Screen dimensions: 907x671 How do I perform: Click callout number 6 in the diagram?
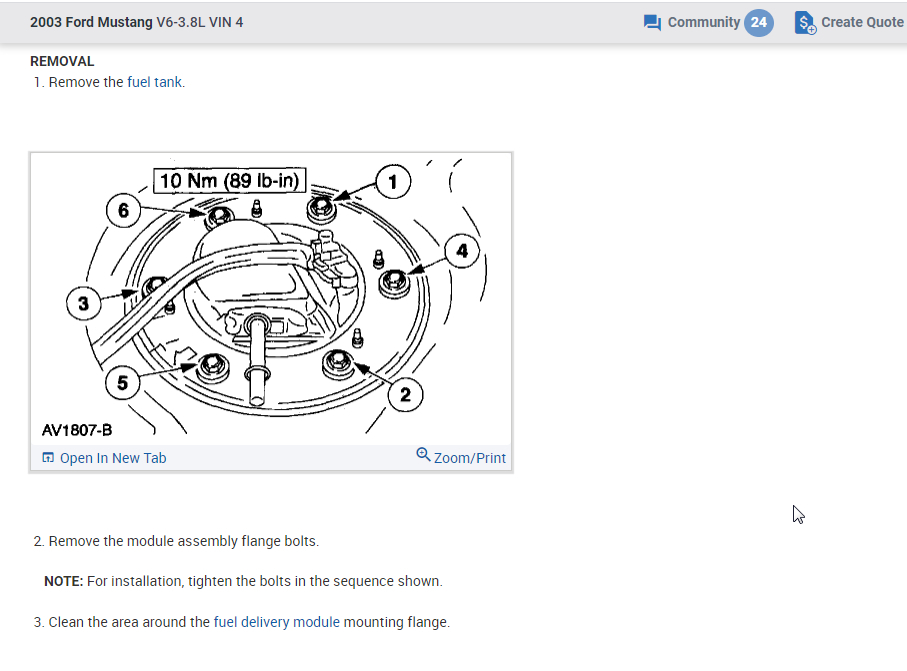pyautogui.click(x=123, y=210)
